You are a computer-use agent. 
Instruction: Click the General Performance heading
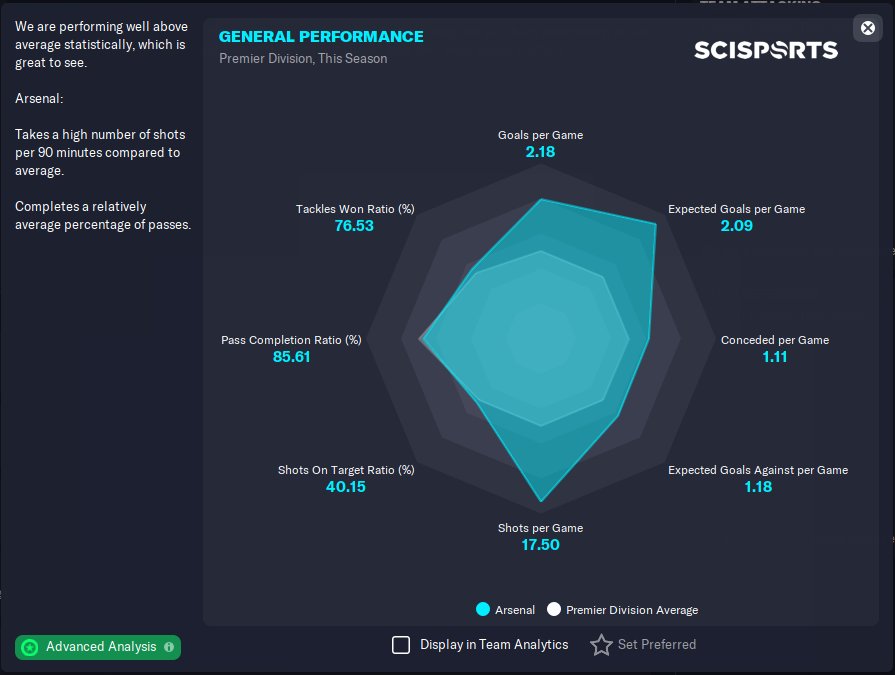(x=321, y=37)
